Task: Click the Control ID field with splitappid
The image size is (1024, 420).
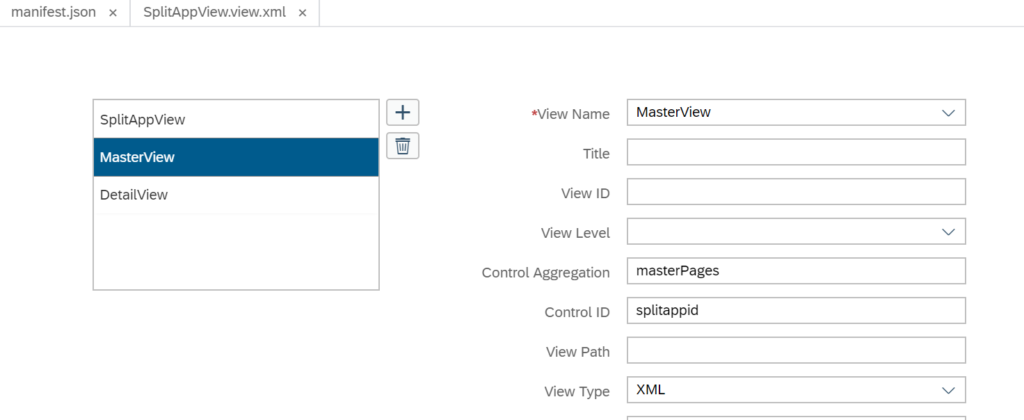Action: 796,310
